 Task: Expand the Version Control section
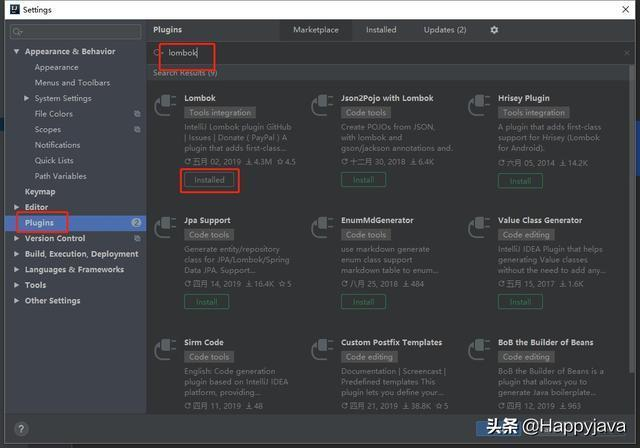pyautogui.click(x=16, y=238)
